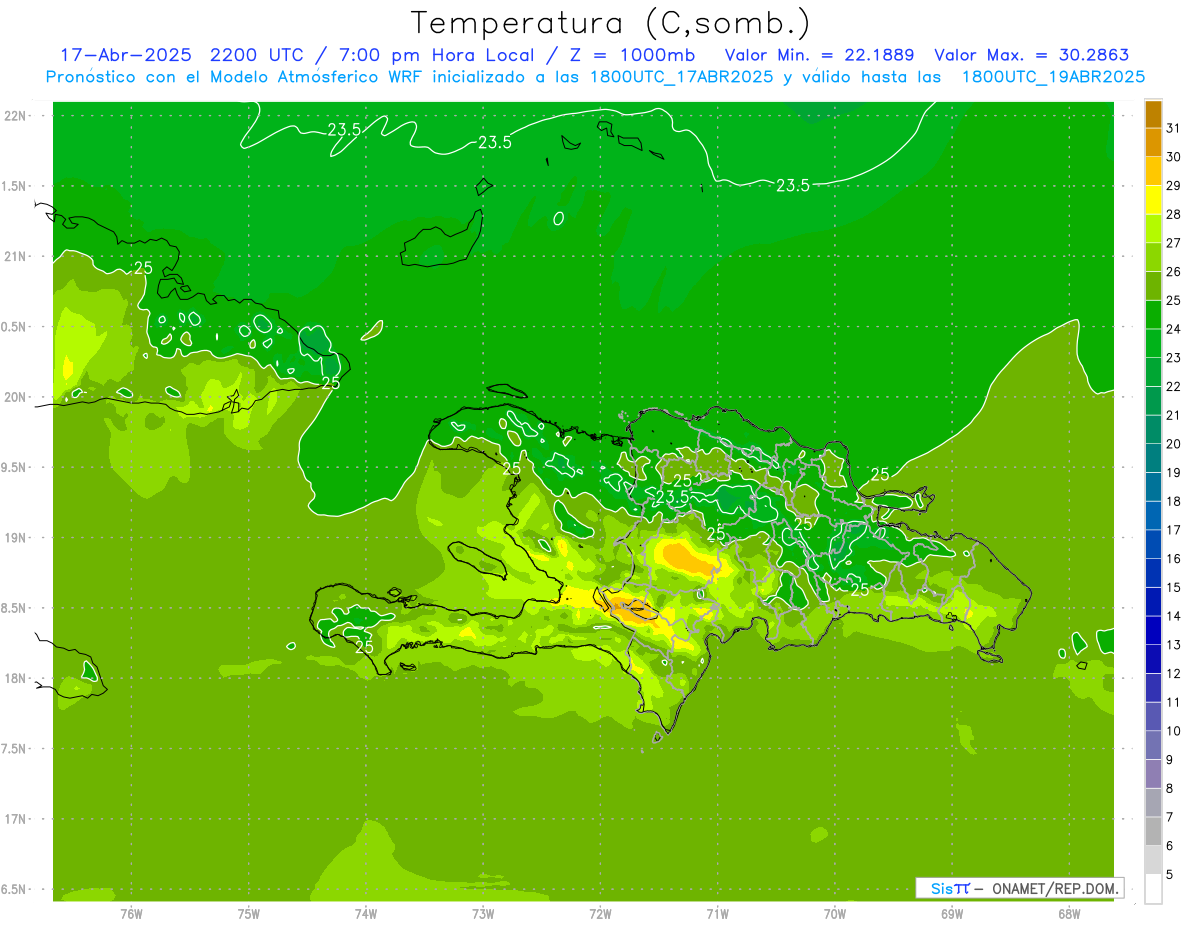Click the '17N' latitude label

[17, 819]
